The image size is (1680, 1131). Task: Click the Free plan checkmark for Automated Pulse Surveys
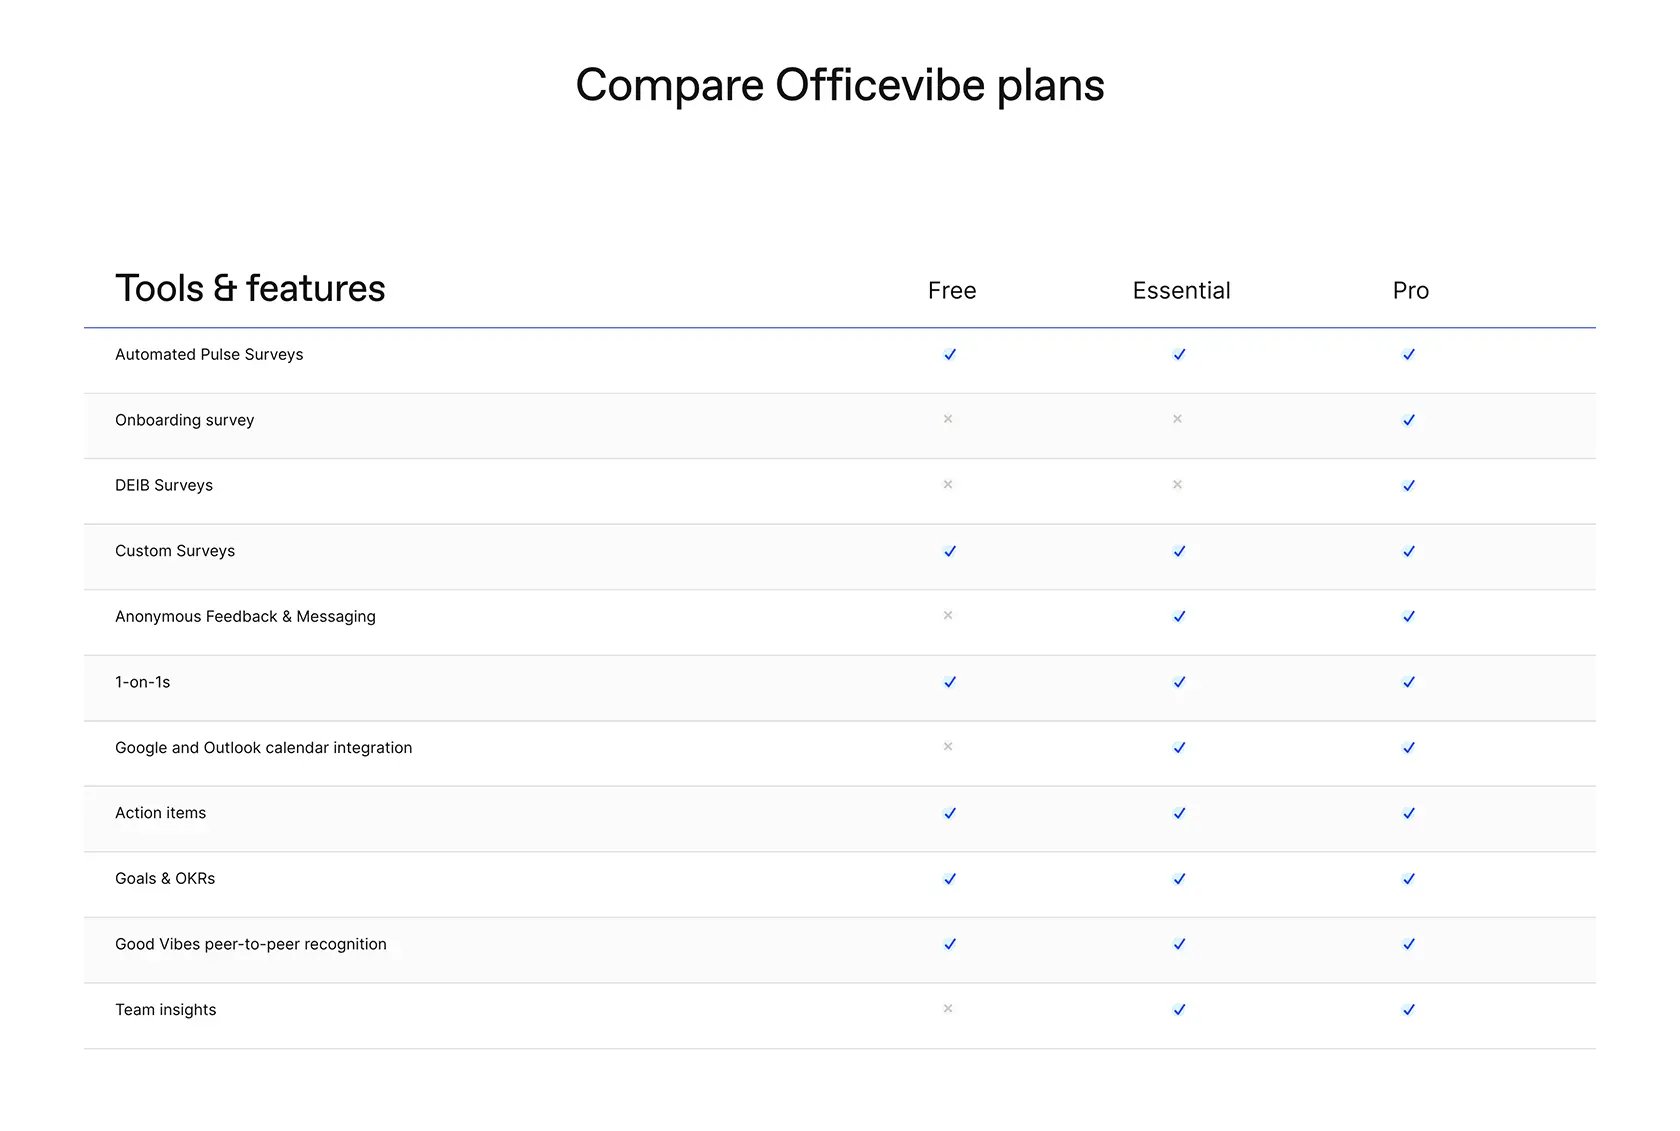(950, 354)
